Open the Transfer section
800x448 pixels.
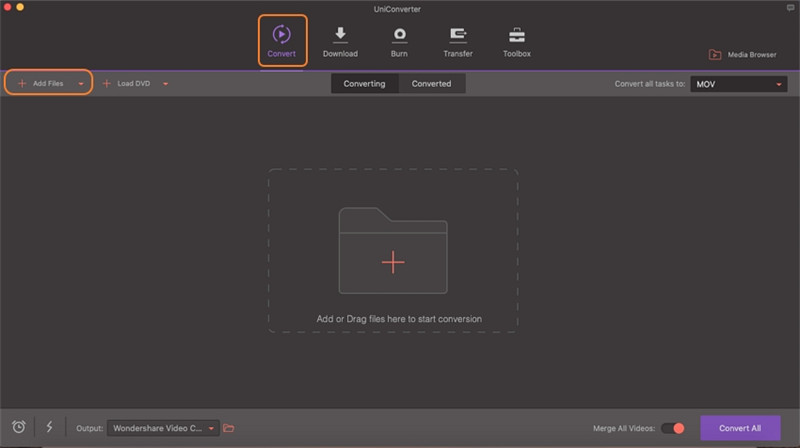(458, 42)
